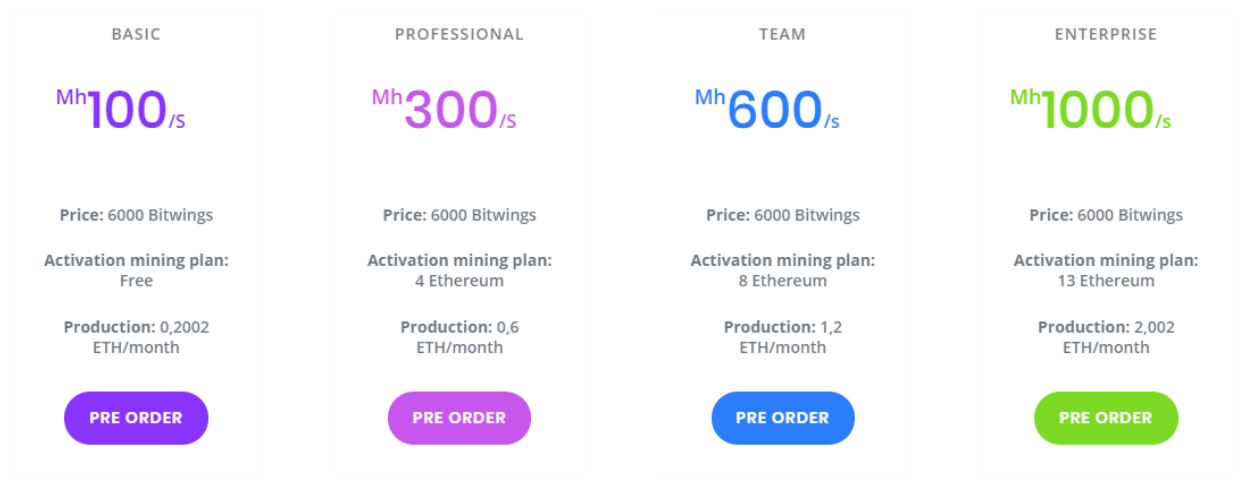Select the BASIC plan heading
Image resolution: width=1252 pixels, height=494 pixels.
click(x=136, y=34)
